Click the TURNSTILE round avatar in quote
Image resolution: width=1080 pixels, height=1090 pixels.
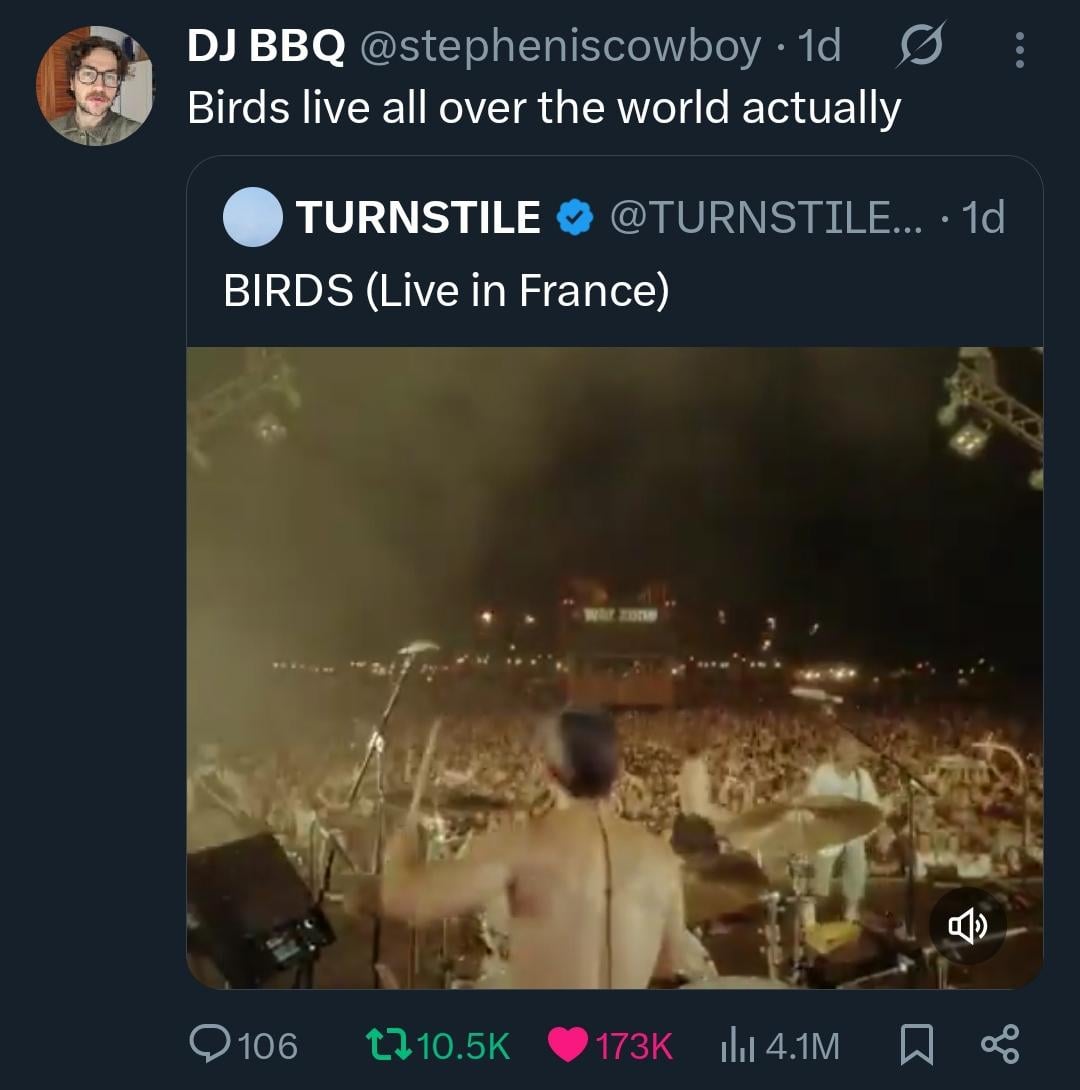pyautogui.click(x=252, y=217)
